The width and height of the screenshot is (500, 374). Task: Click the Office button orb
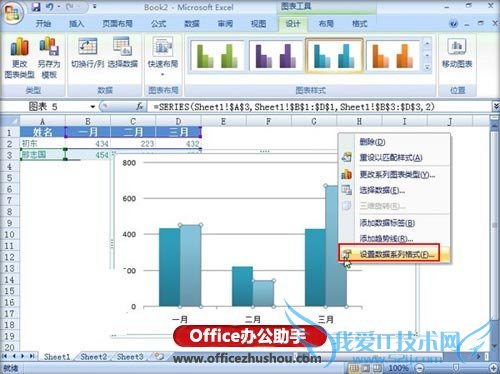(12, 13)
